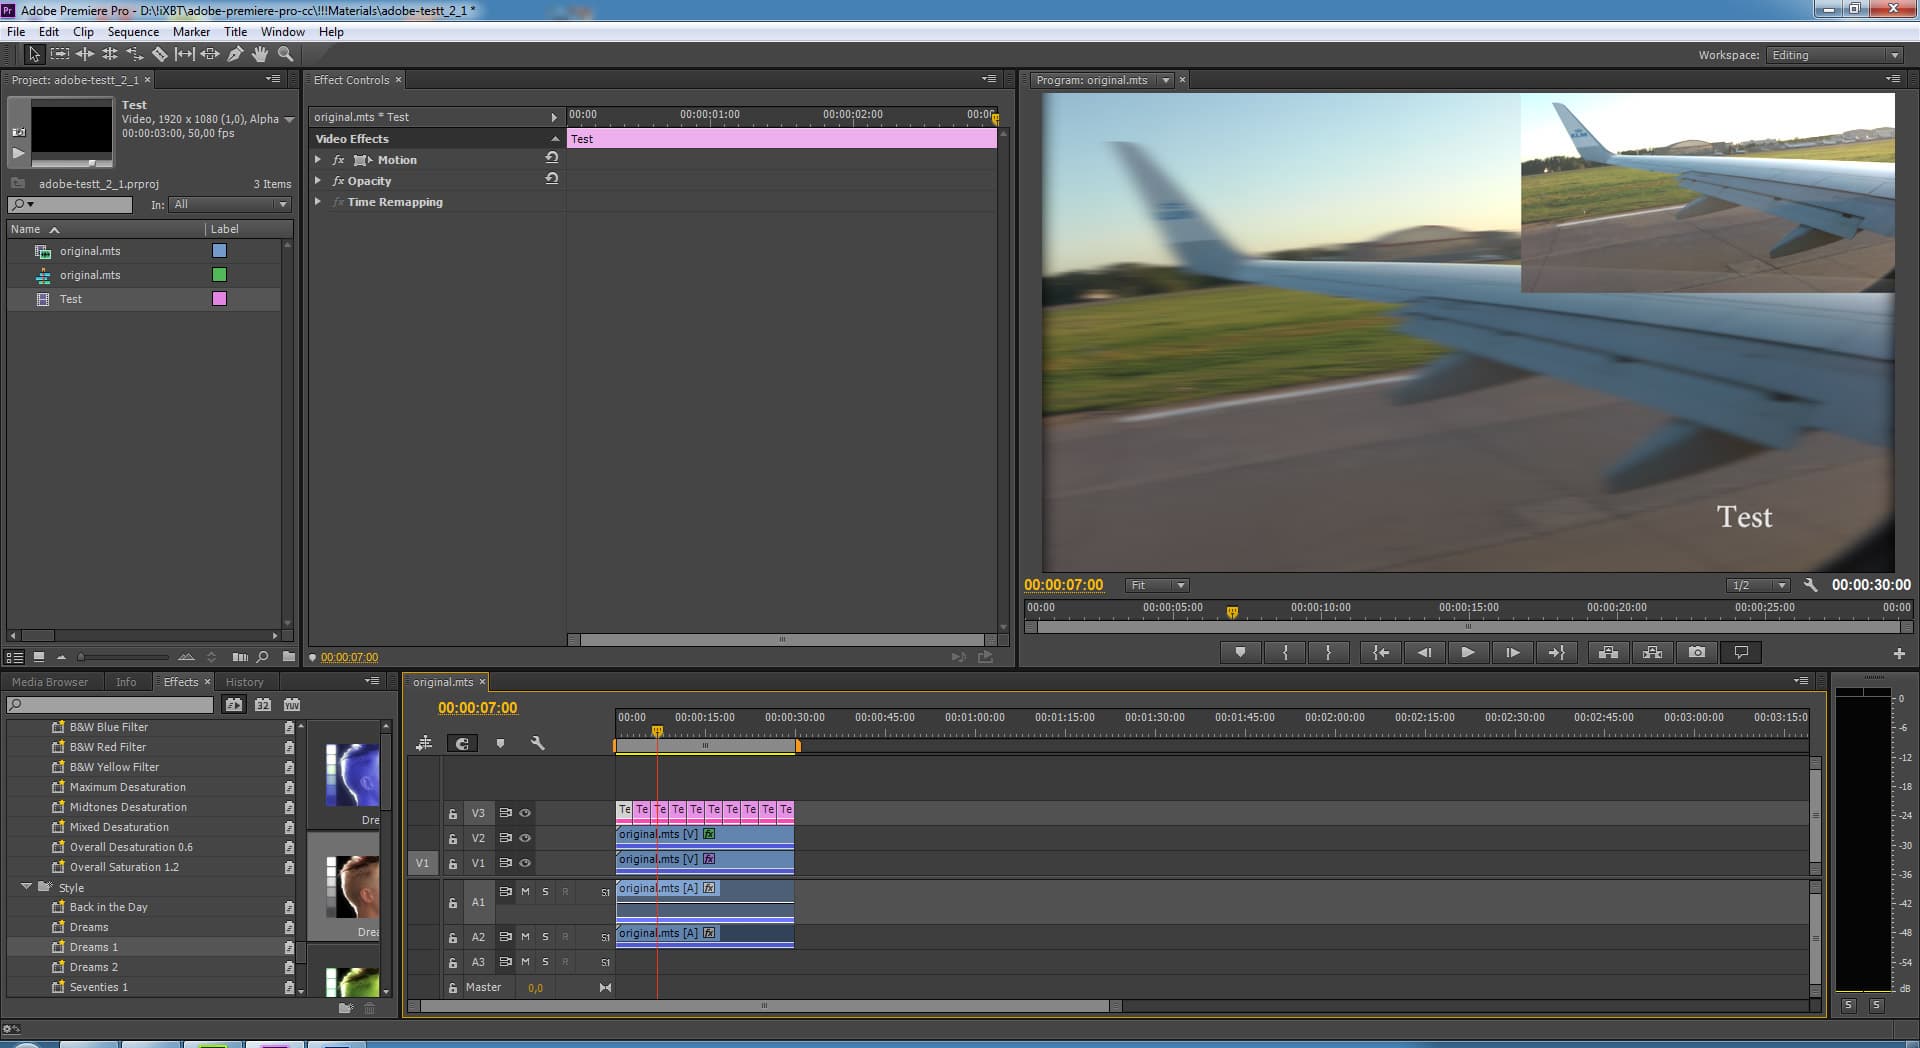Viewport: 1920px width, 1048px height.
Task: Switch to the Media Browser tab
Action: [50, 682]
